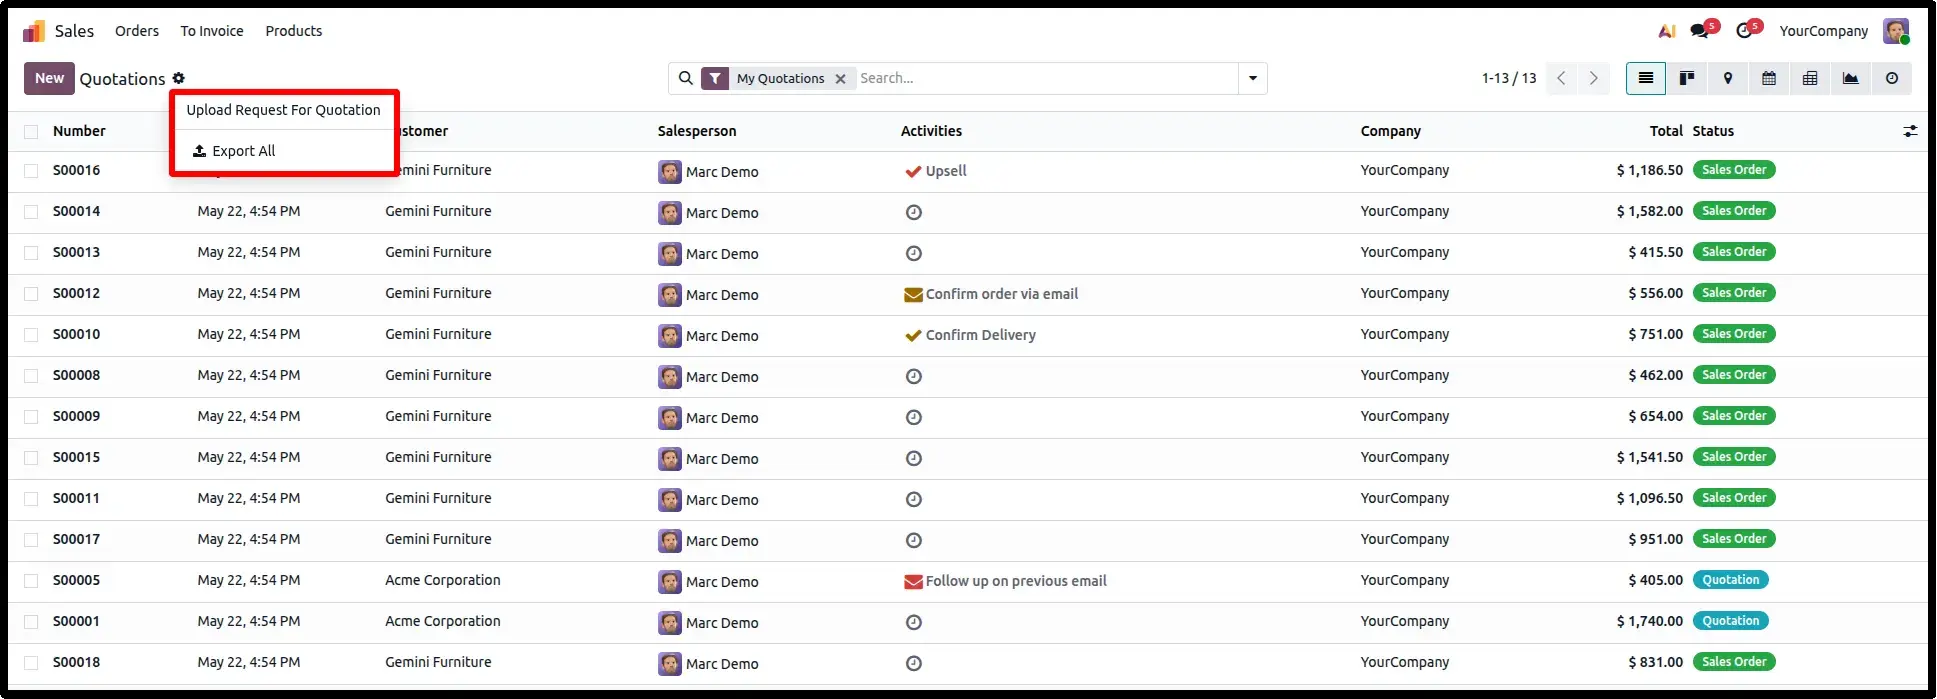Click Marc Demo avatar in S00016 row
The image size is (1937, 699).
[670, 172]
